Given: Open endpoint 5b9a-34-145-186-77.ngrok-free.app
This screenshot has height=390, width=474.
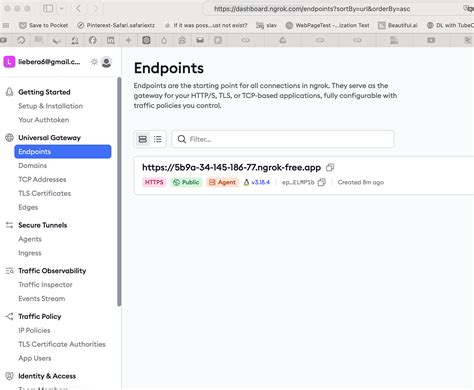Looking at the screenshot, I should [x=231, y=167].
